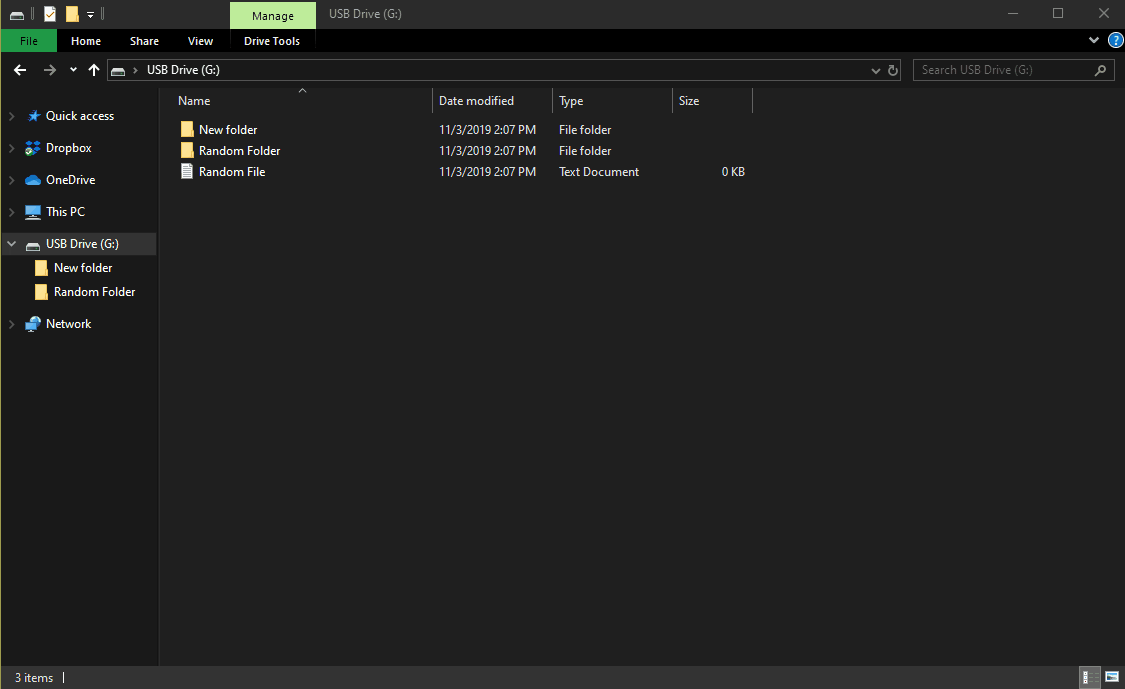Screen dimensions: 1125x689
Task: Go up one level with Up arrow
Action: pyautogui.click(x=94, y=70)
